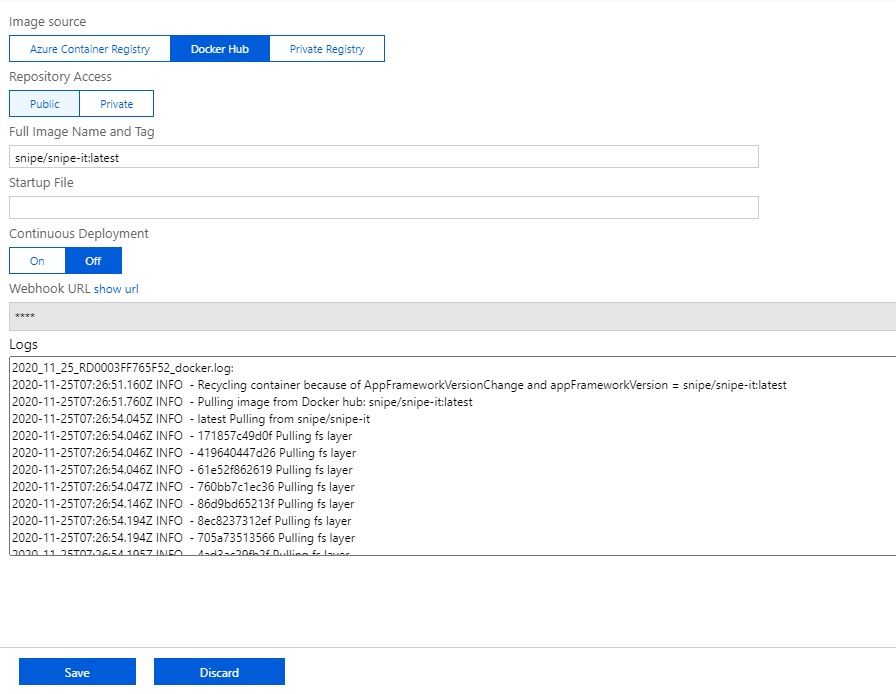This screenshot has width=896, height=694.
Task: Save the container settings
Action: point(77,672)
